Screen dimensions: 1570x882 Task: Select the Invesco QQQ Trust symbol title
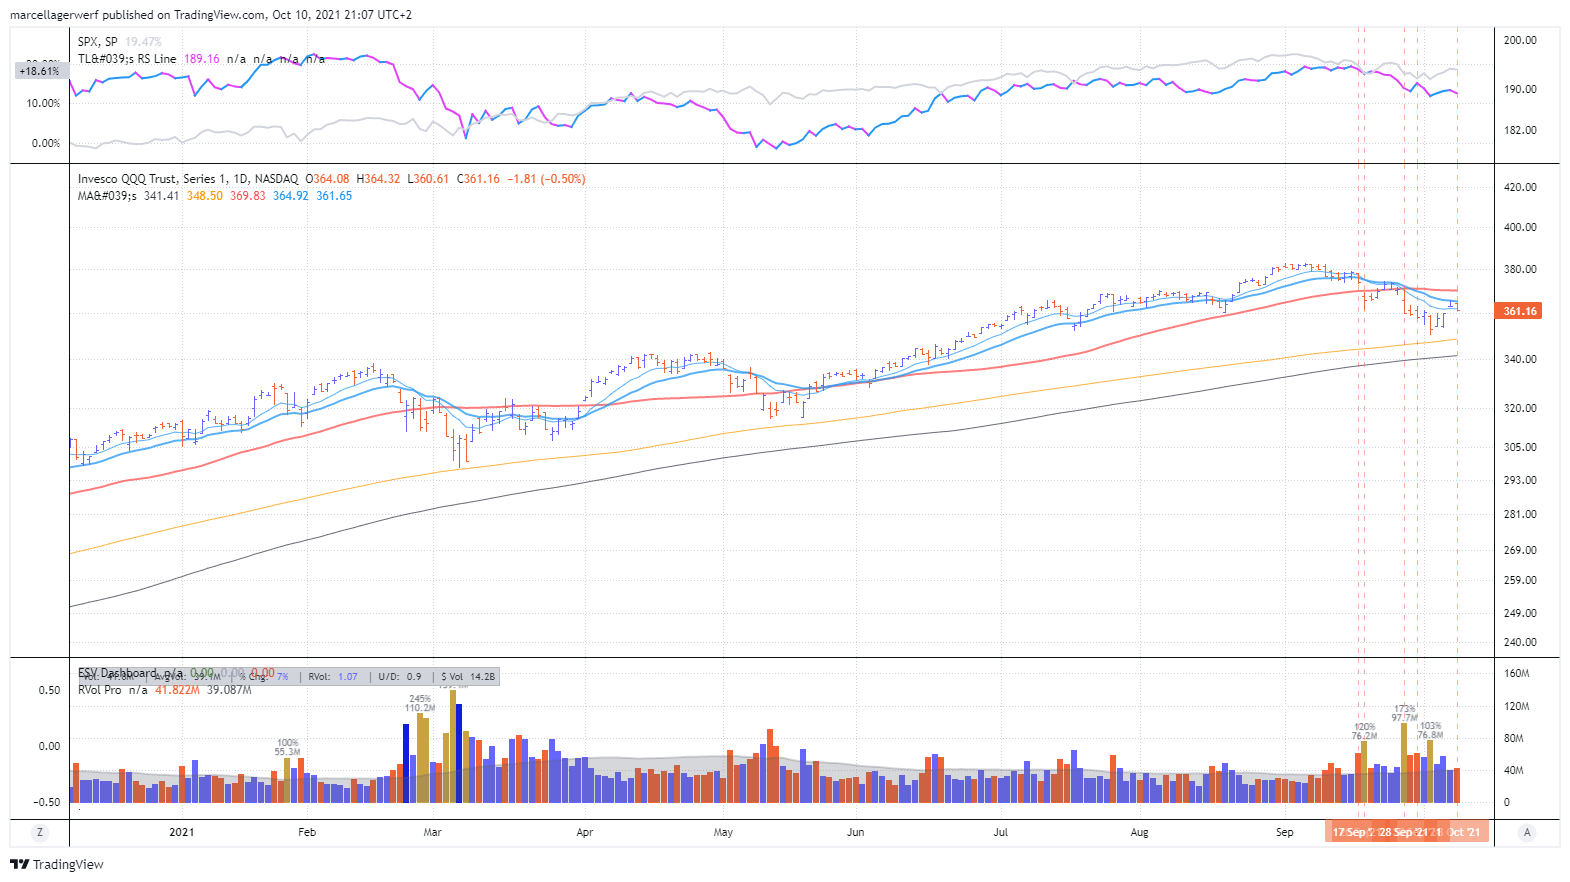click(188, 179)
